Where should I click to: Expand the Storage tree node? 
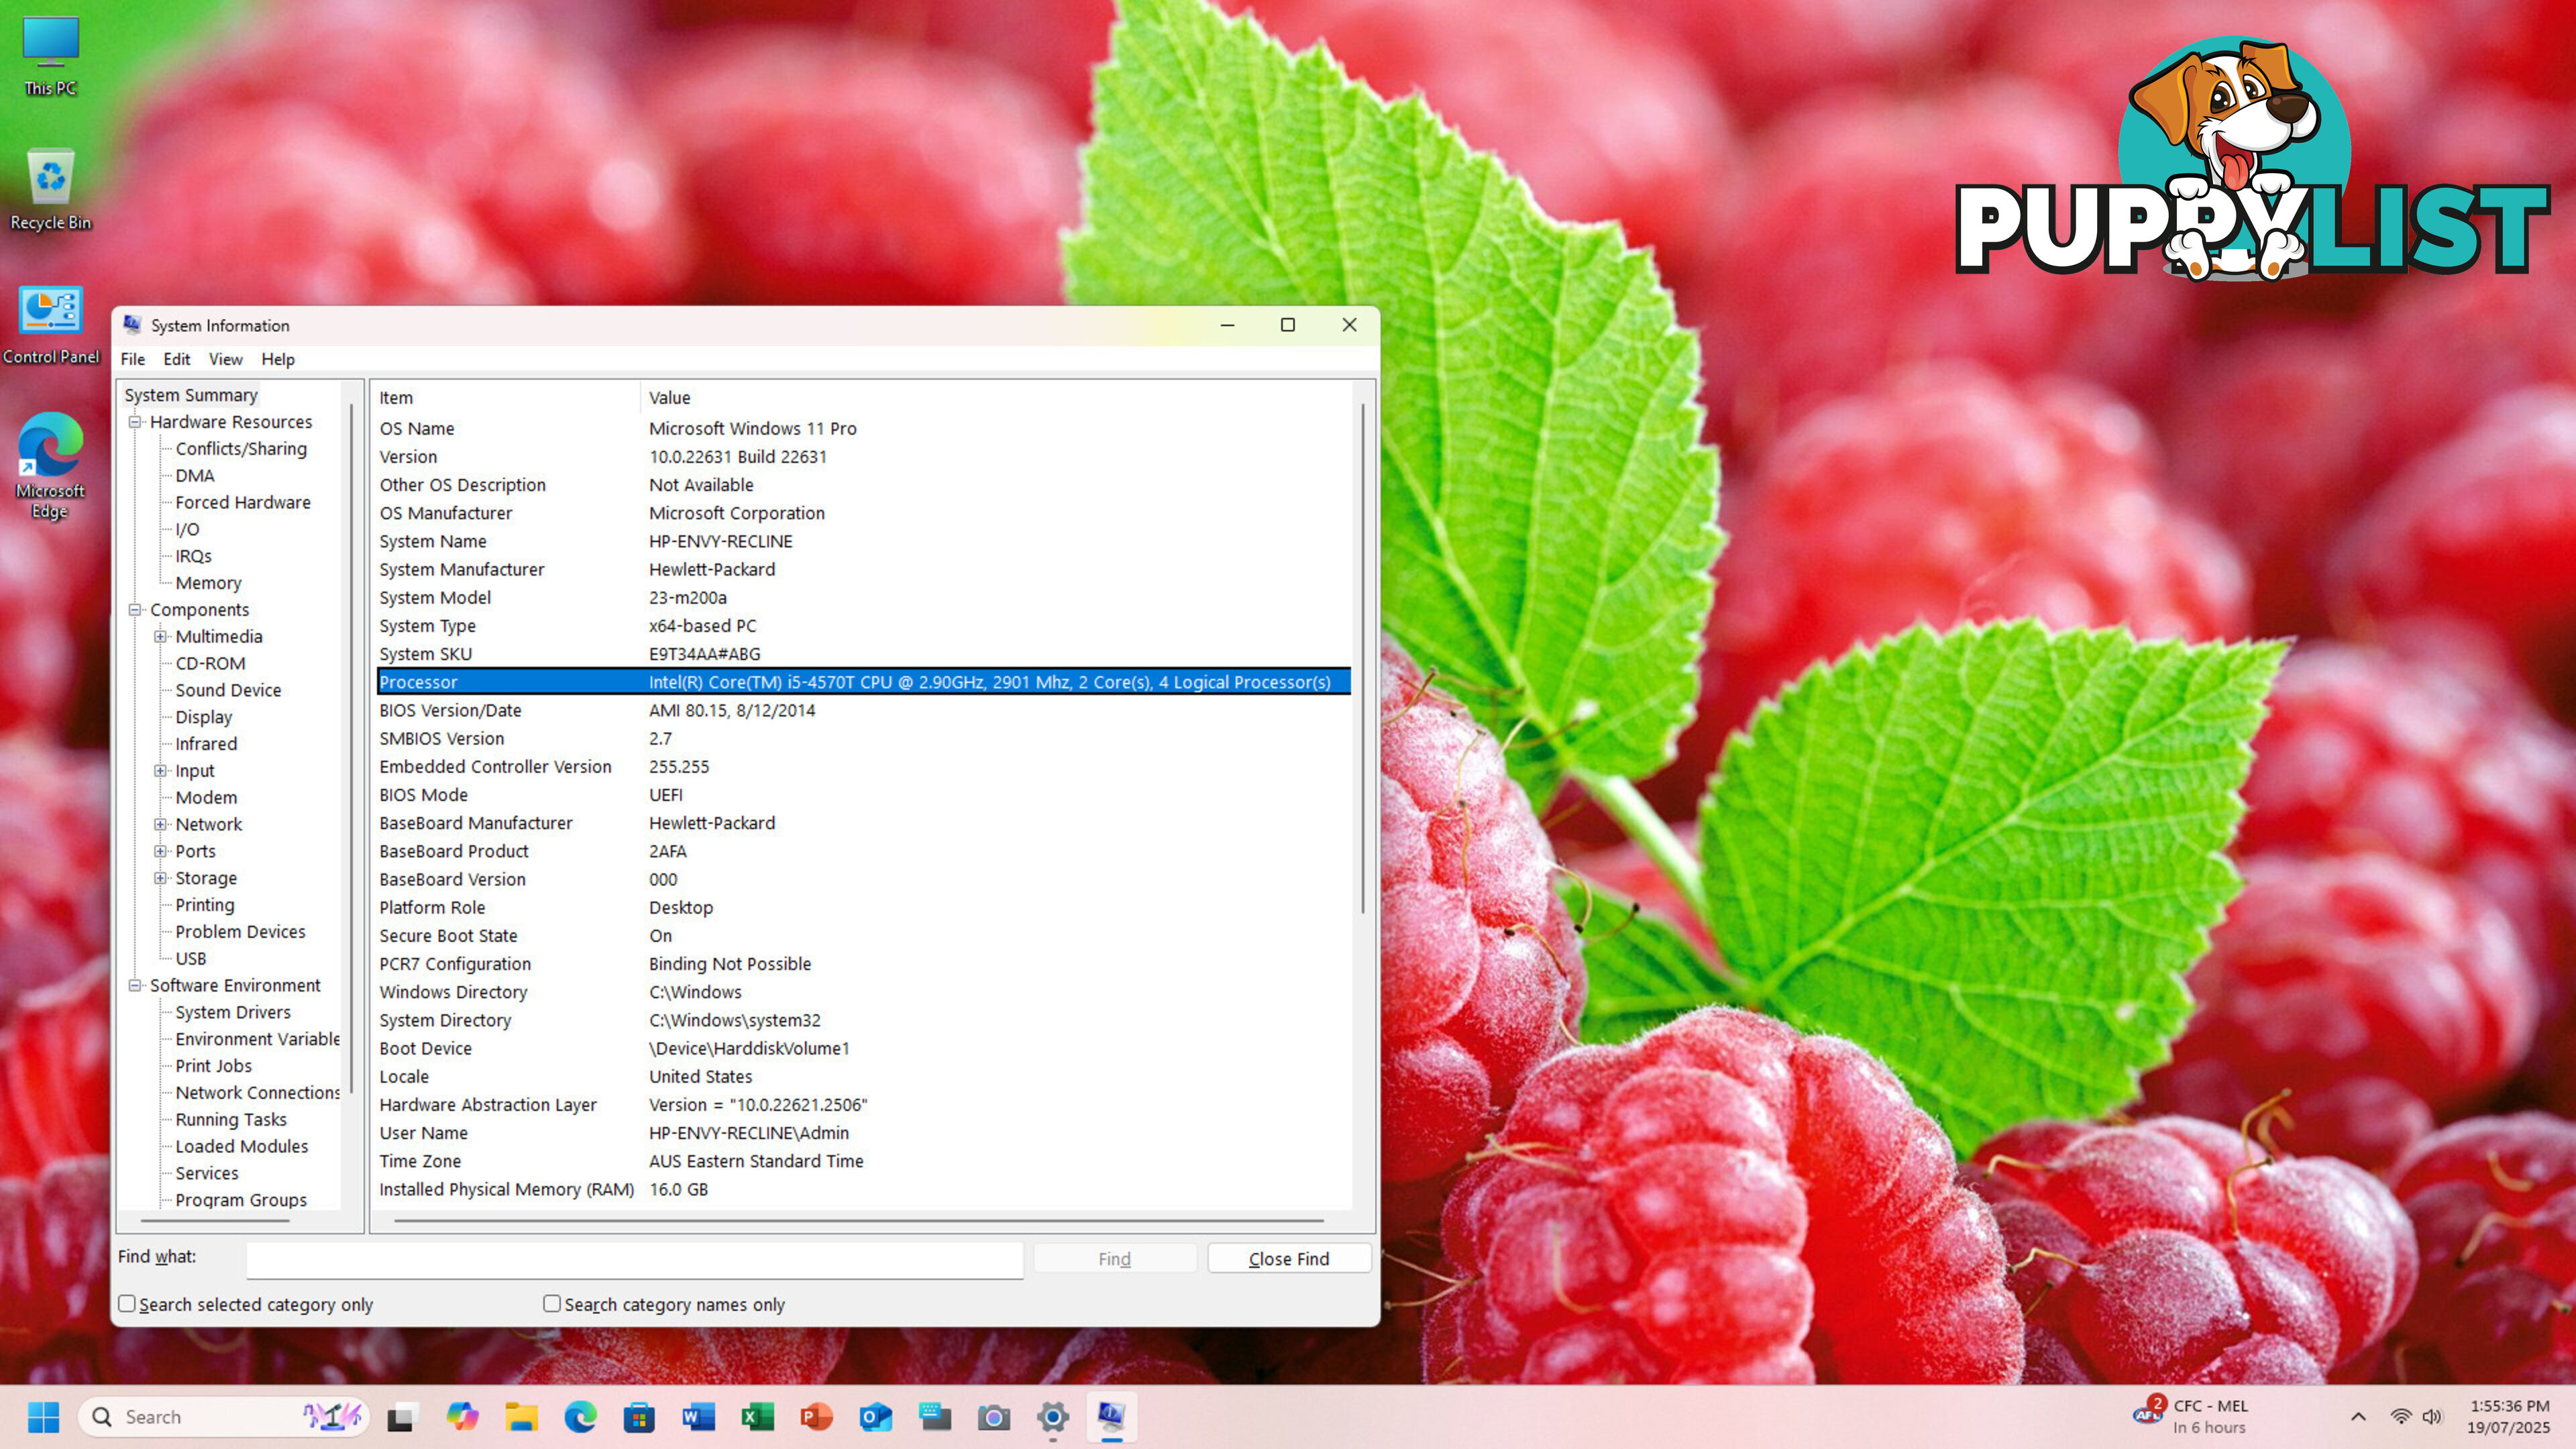[160, 878]
